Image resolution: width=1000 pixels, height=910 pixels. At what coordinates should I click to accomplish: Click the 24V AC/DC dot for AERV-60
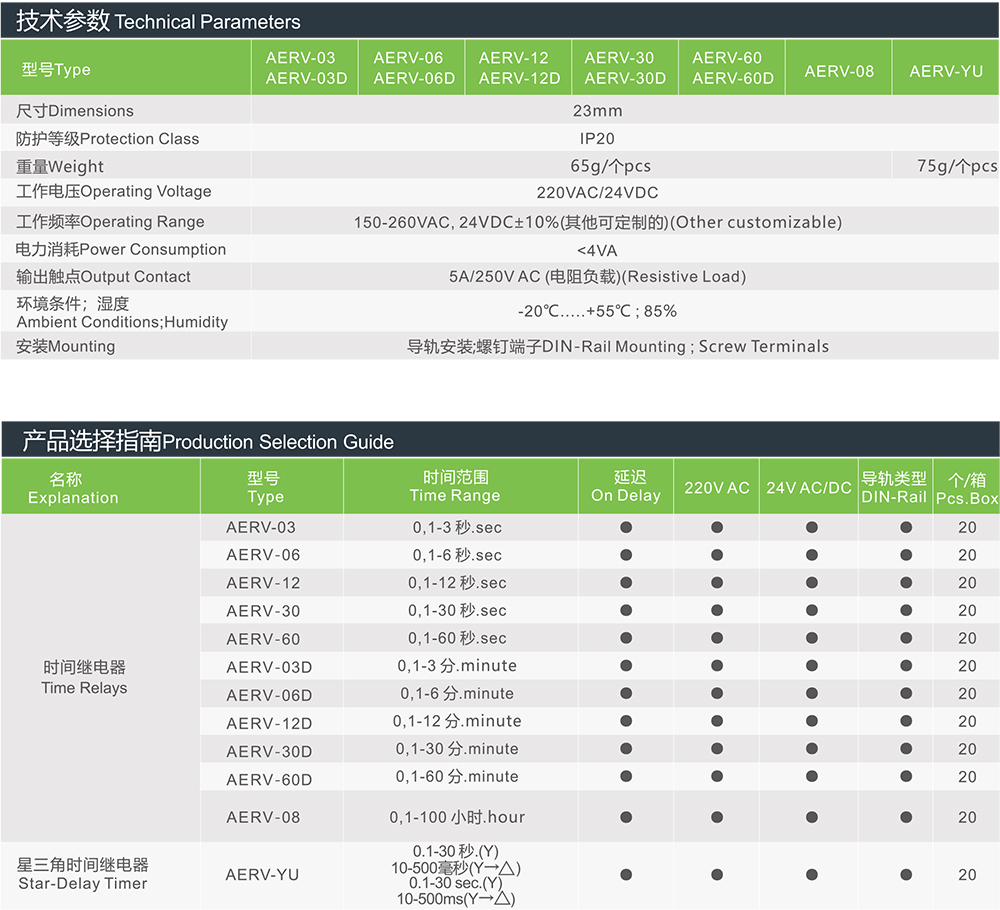click(x=812, y=638)
